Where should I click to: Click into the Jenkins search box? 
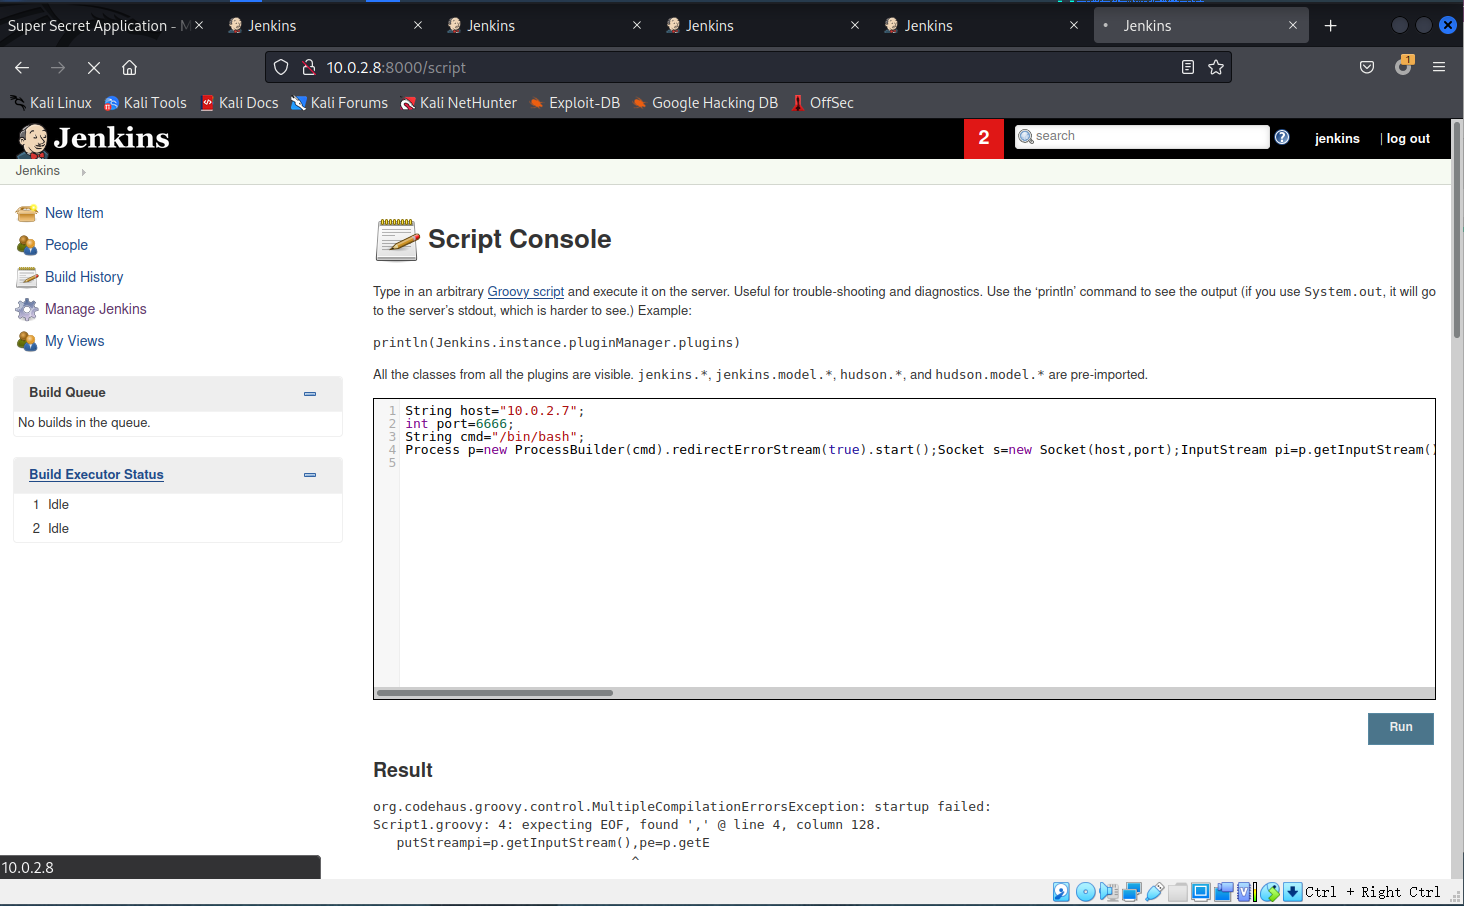1142,137
